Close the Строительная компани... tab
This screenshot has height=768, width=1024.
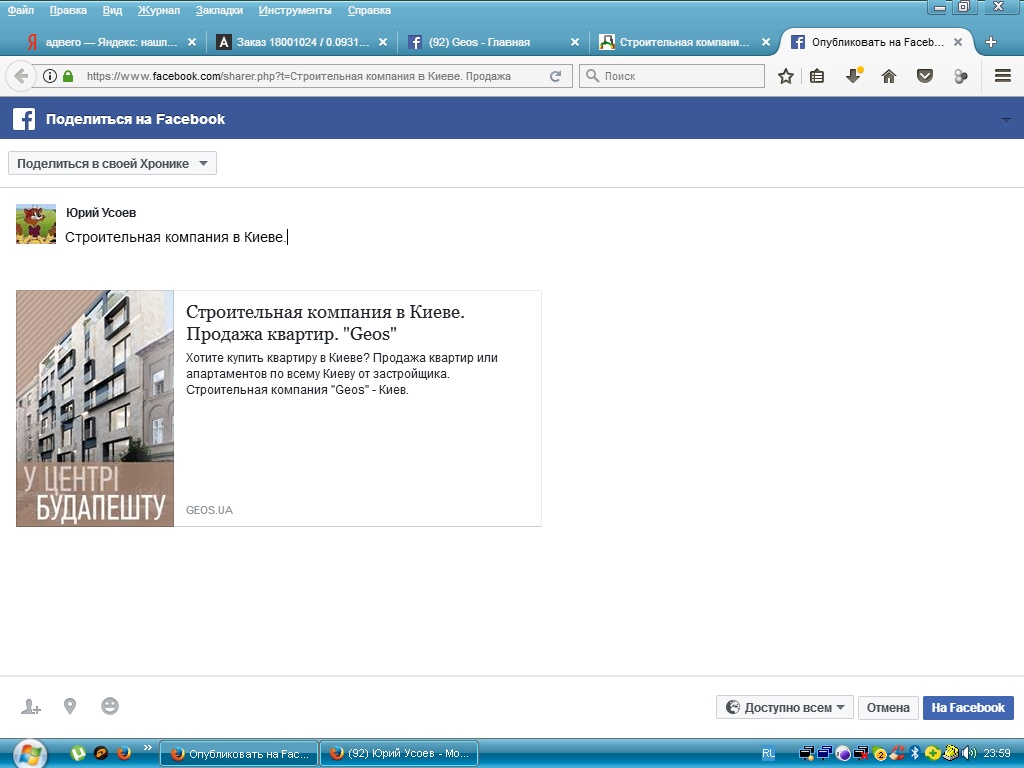click(766, 42)
